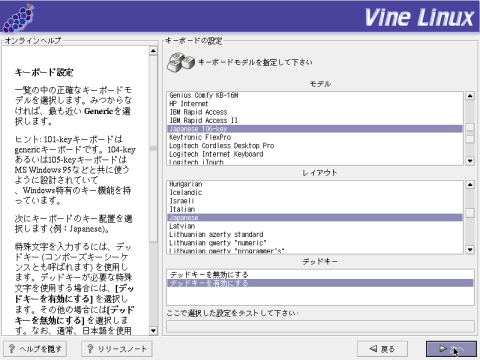Select IBM Rapid Access model
Screen dimensions: 480x360
point(315,112)
